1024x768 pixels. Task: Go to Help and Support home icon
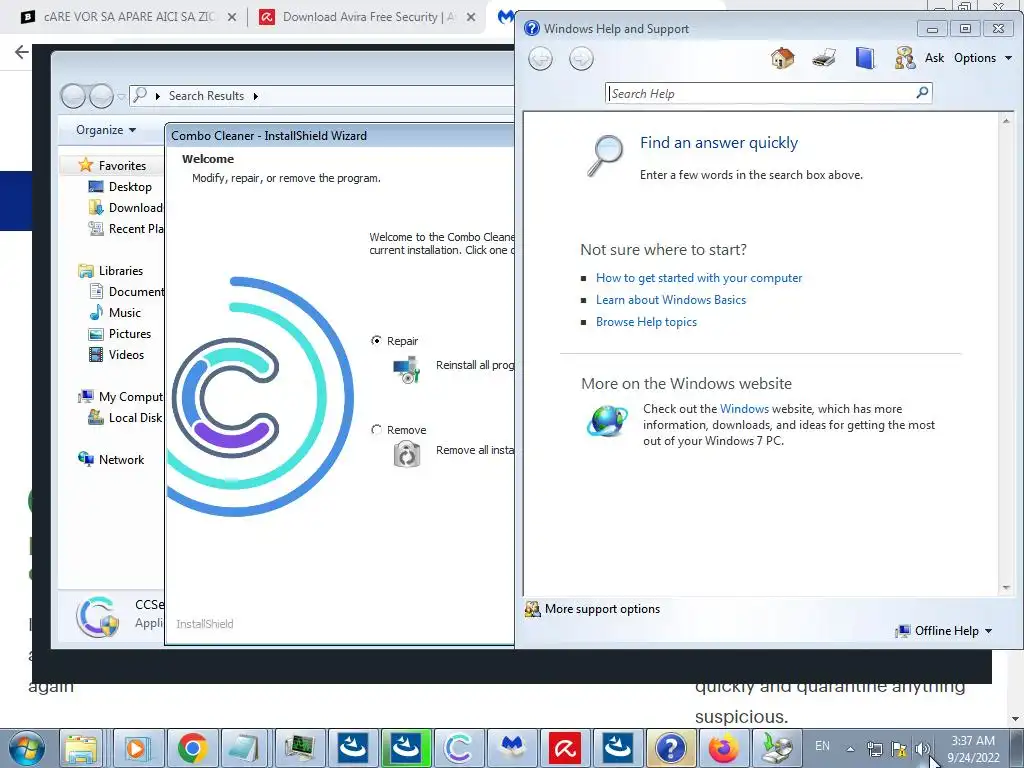(782, 58)
